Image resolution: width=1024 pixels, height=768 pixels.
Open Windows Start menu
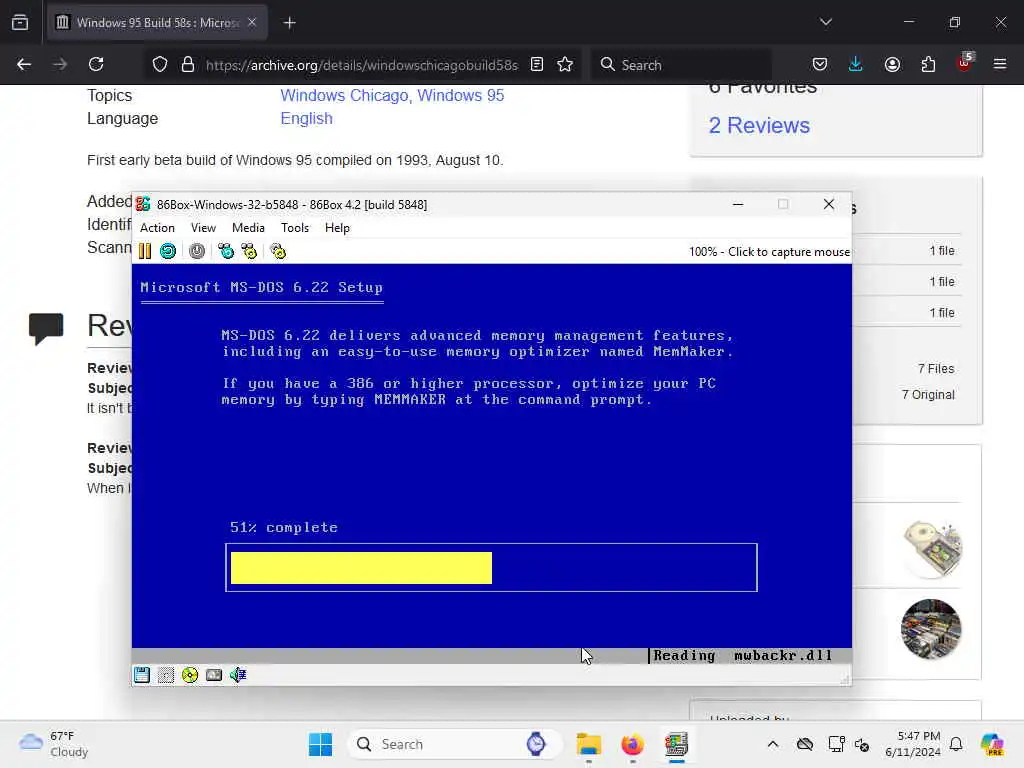pos(321,744)
